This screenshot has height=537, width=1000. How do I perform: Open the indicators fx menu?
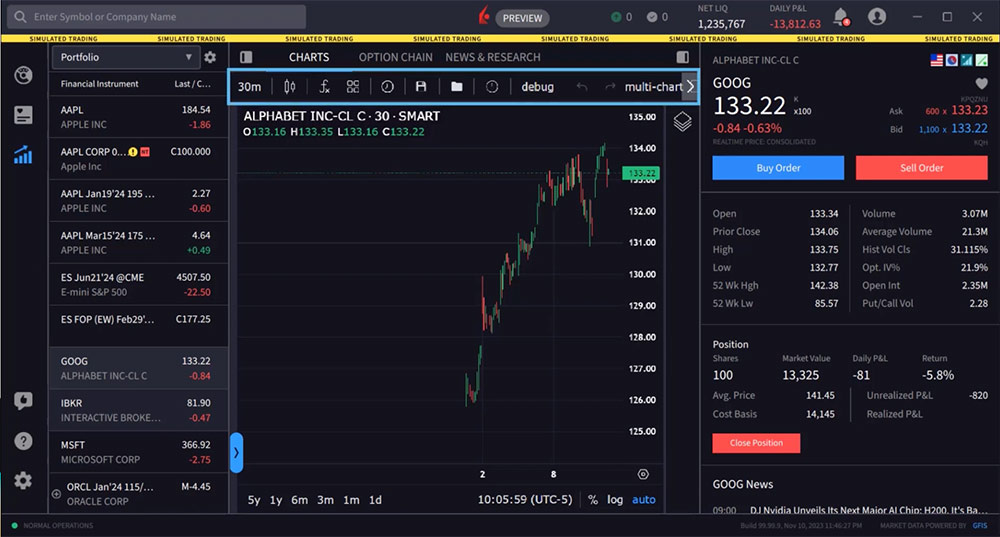click(324, 87)
